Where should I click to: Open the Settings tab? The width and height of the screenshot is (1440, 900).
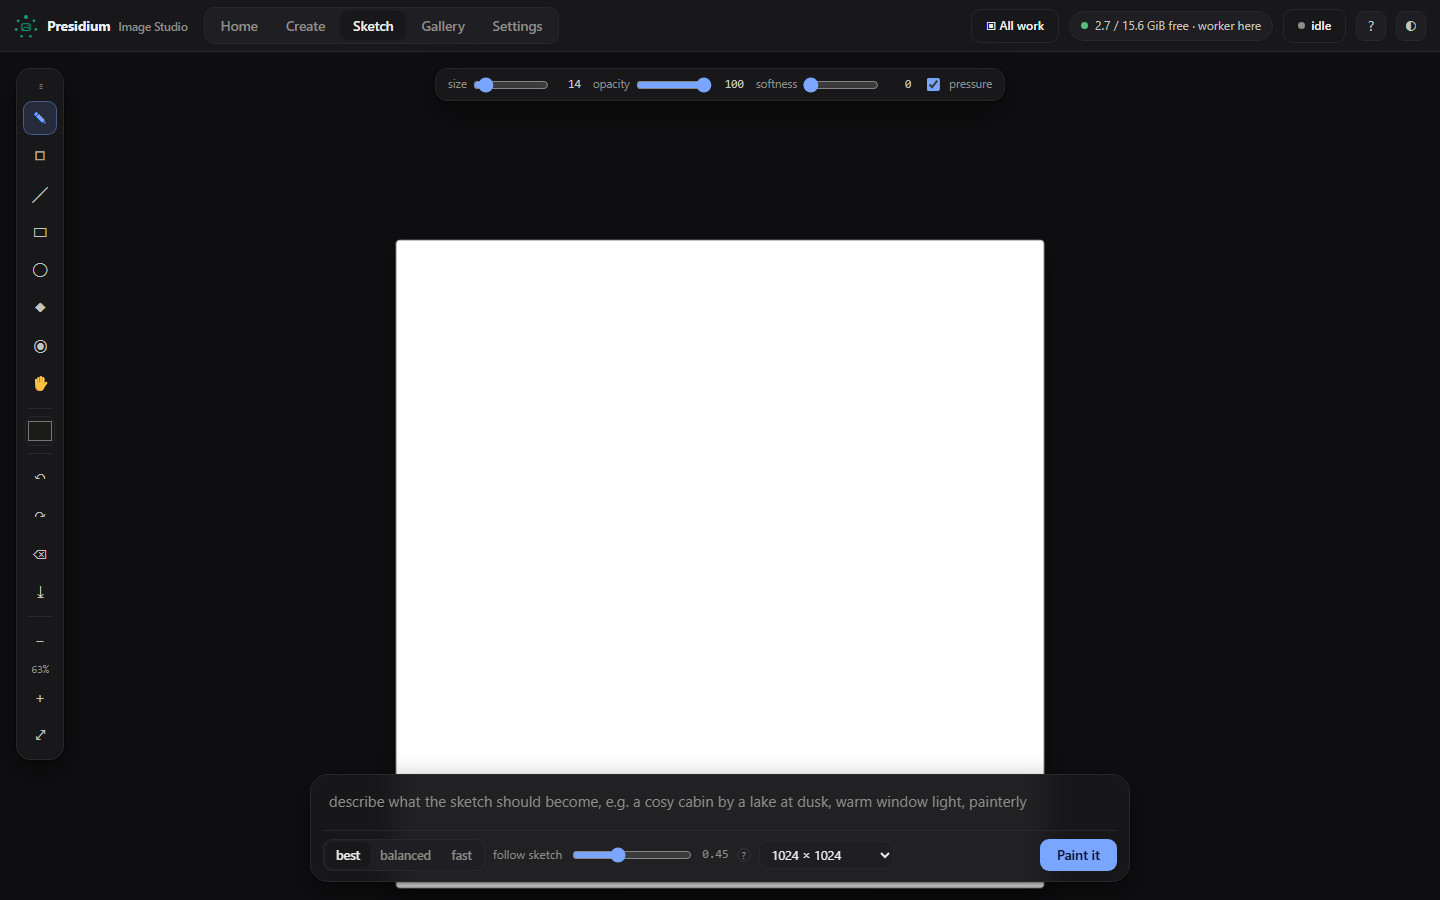pos(517,26)
